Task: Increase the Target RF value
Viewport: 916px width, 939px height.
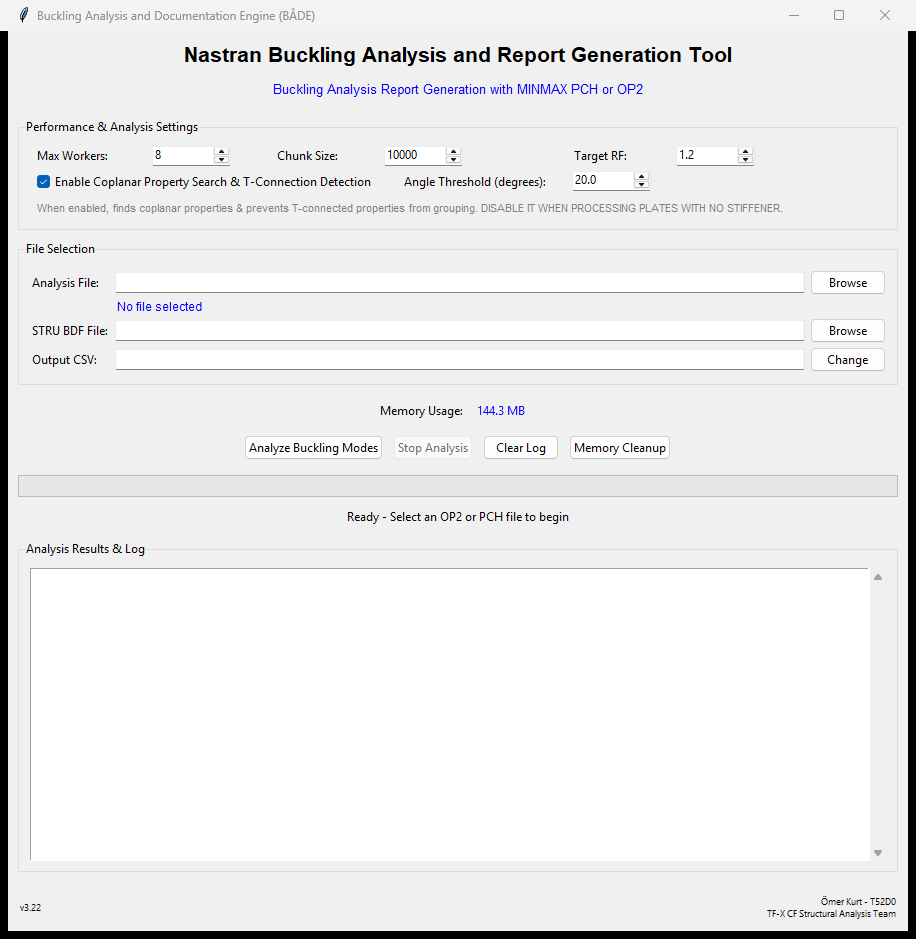Action: coord(745,151)
